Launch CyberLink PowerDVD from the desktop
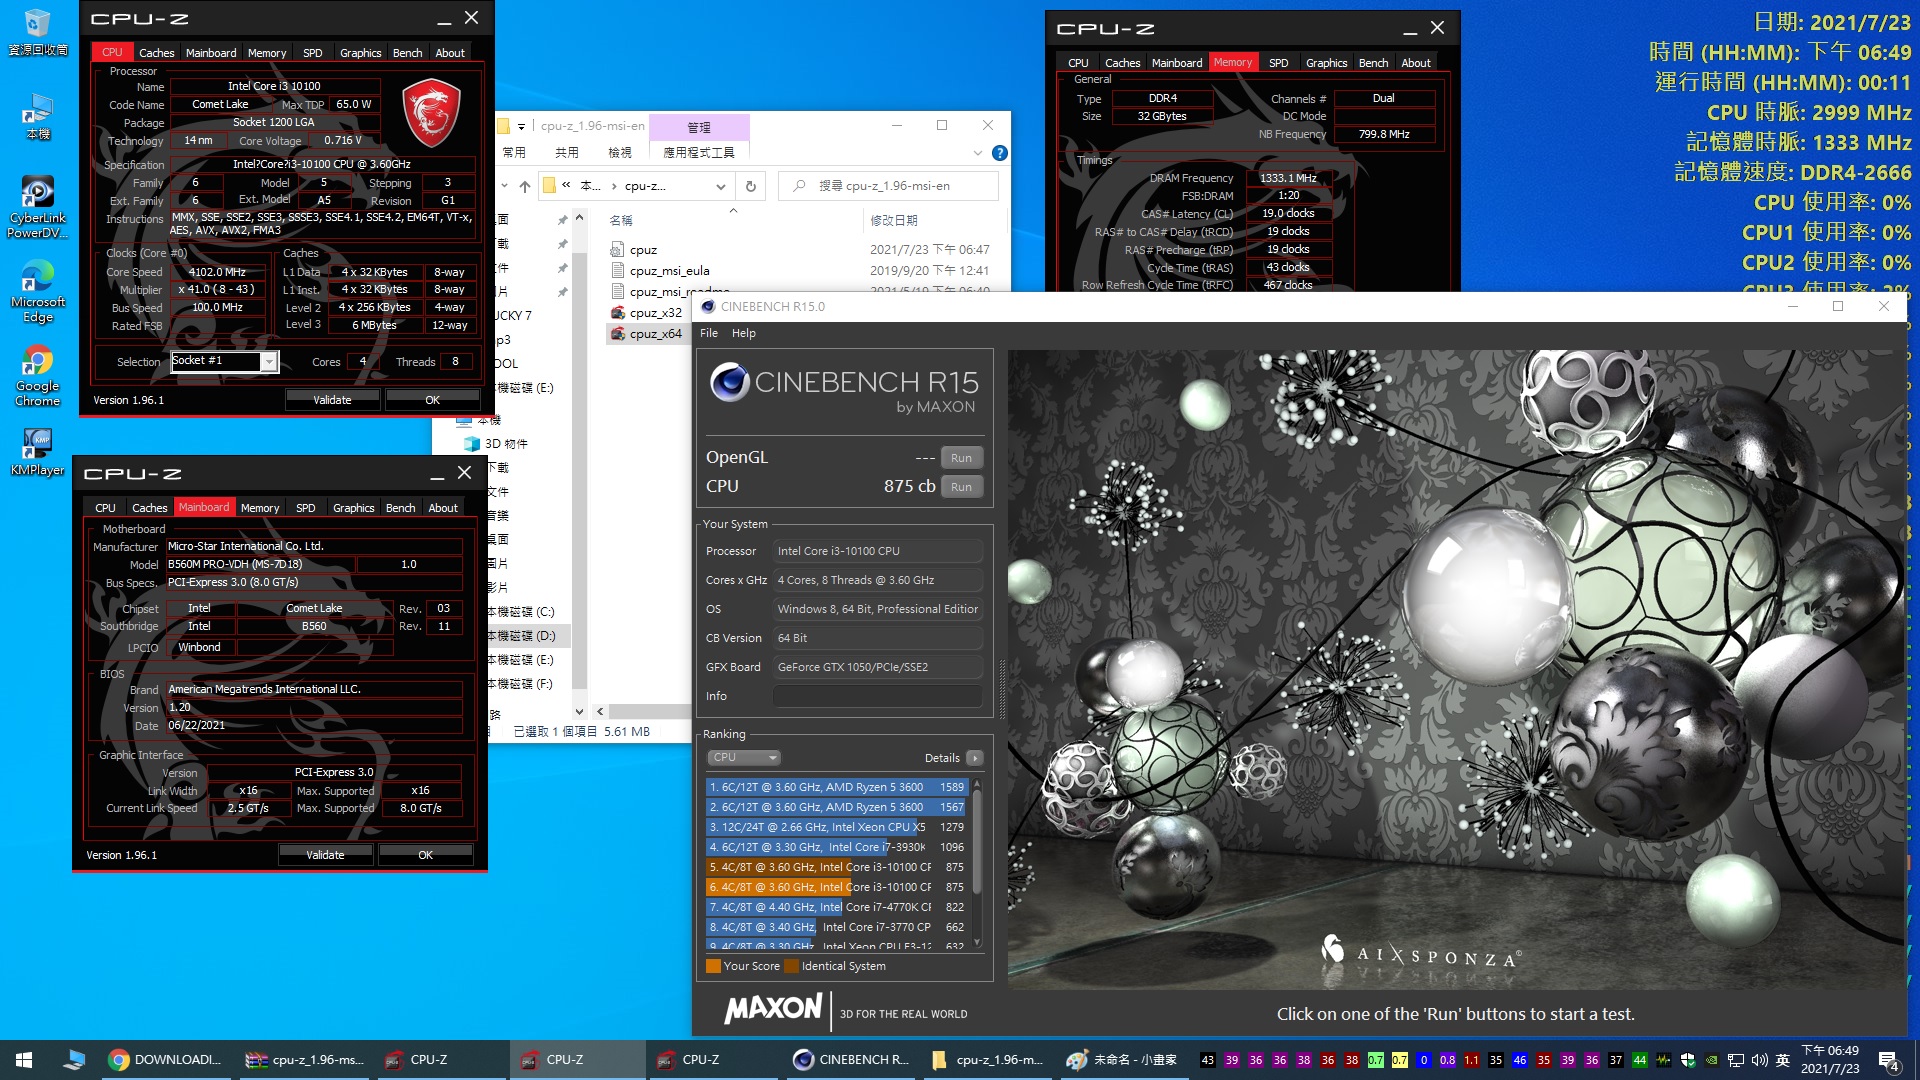The image size is (1920, 1080). 38,207
